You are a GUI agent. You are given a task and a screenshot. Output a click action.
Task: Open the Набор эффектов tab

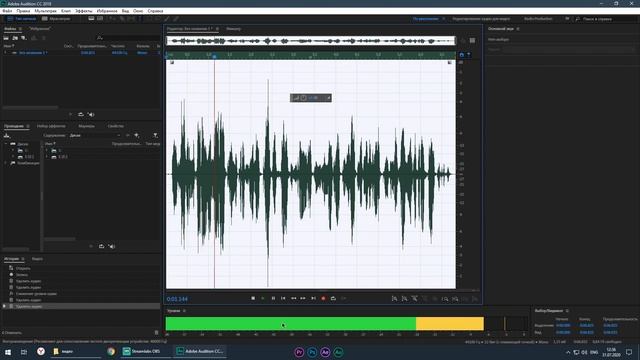tap(51, 126)
